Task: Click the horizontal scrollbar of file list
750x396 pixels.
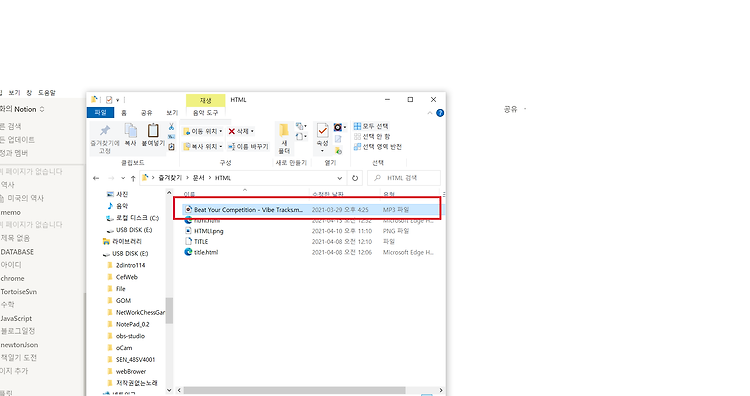Action: tap(294, 390)
